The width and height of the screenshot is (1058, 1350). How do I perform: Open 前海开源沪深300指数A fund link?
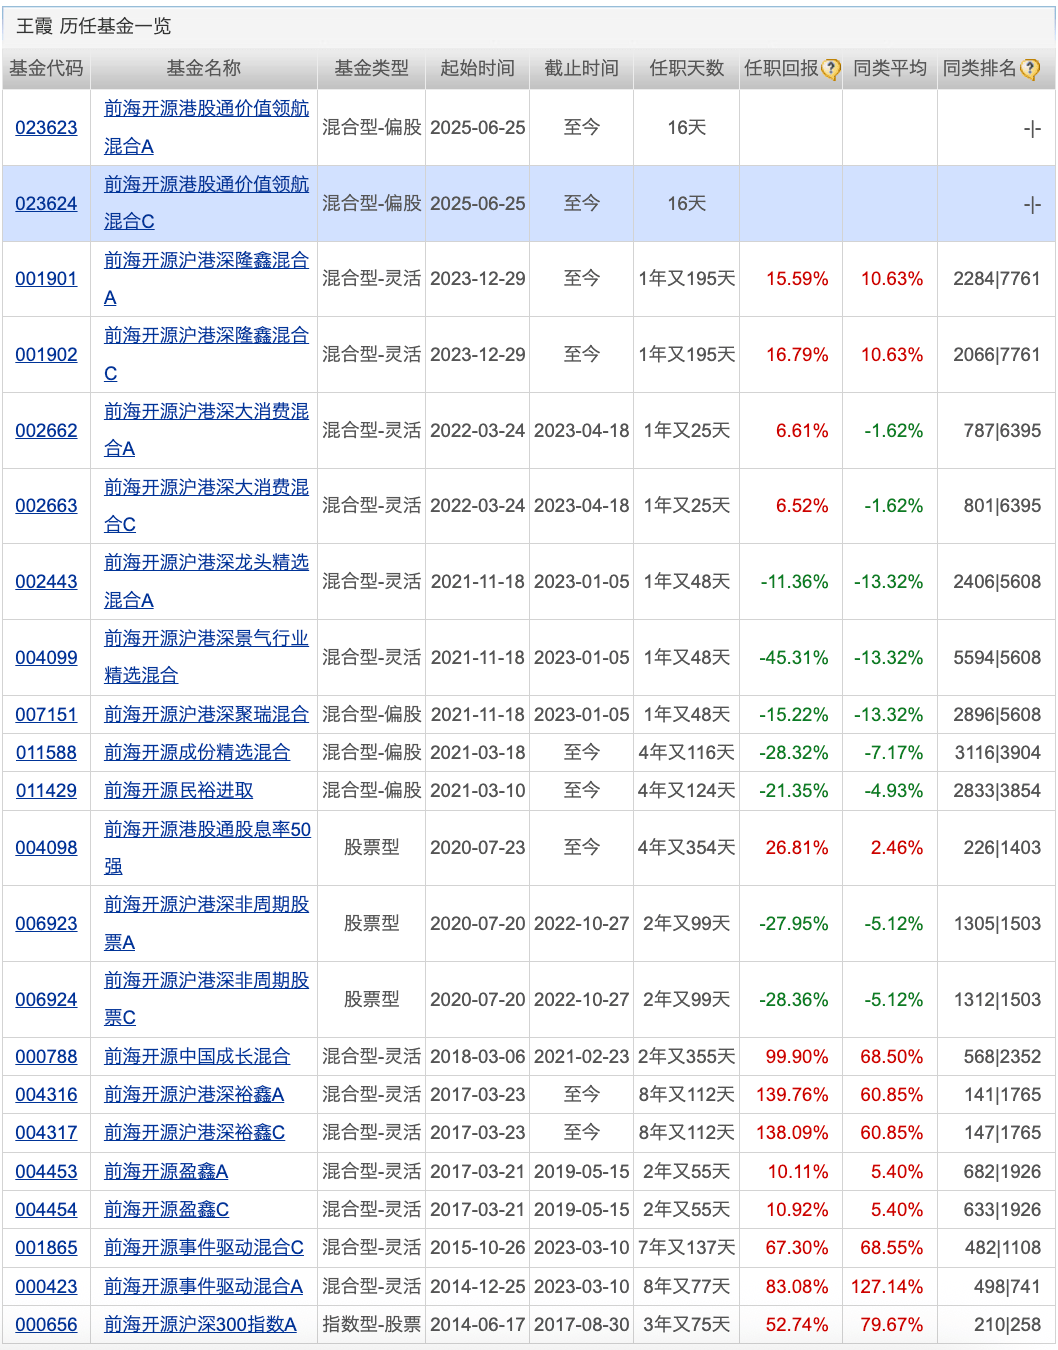(200, 1324)
